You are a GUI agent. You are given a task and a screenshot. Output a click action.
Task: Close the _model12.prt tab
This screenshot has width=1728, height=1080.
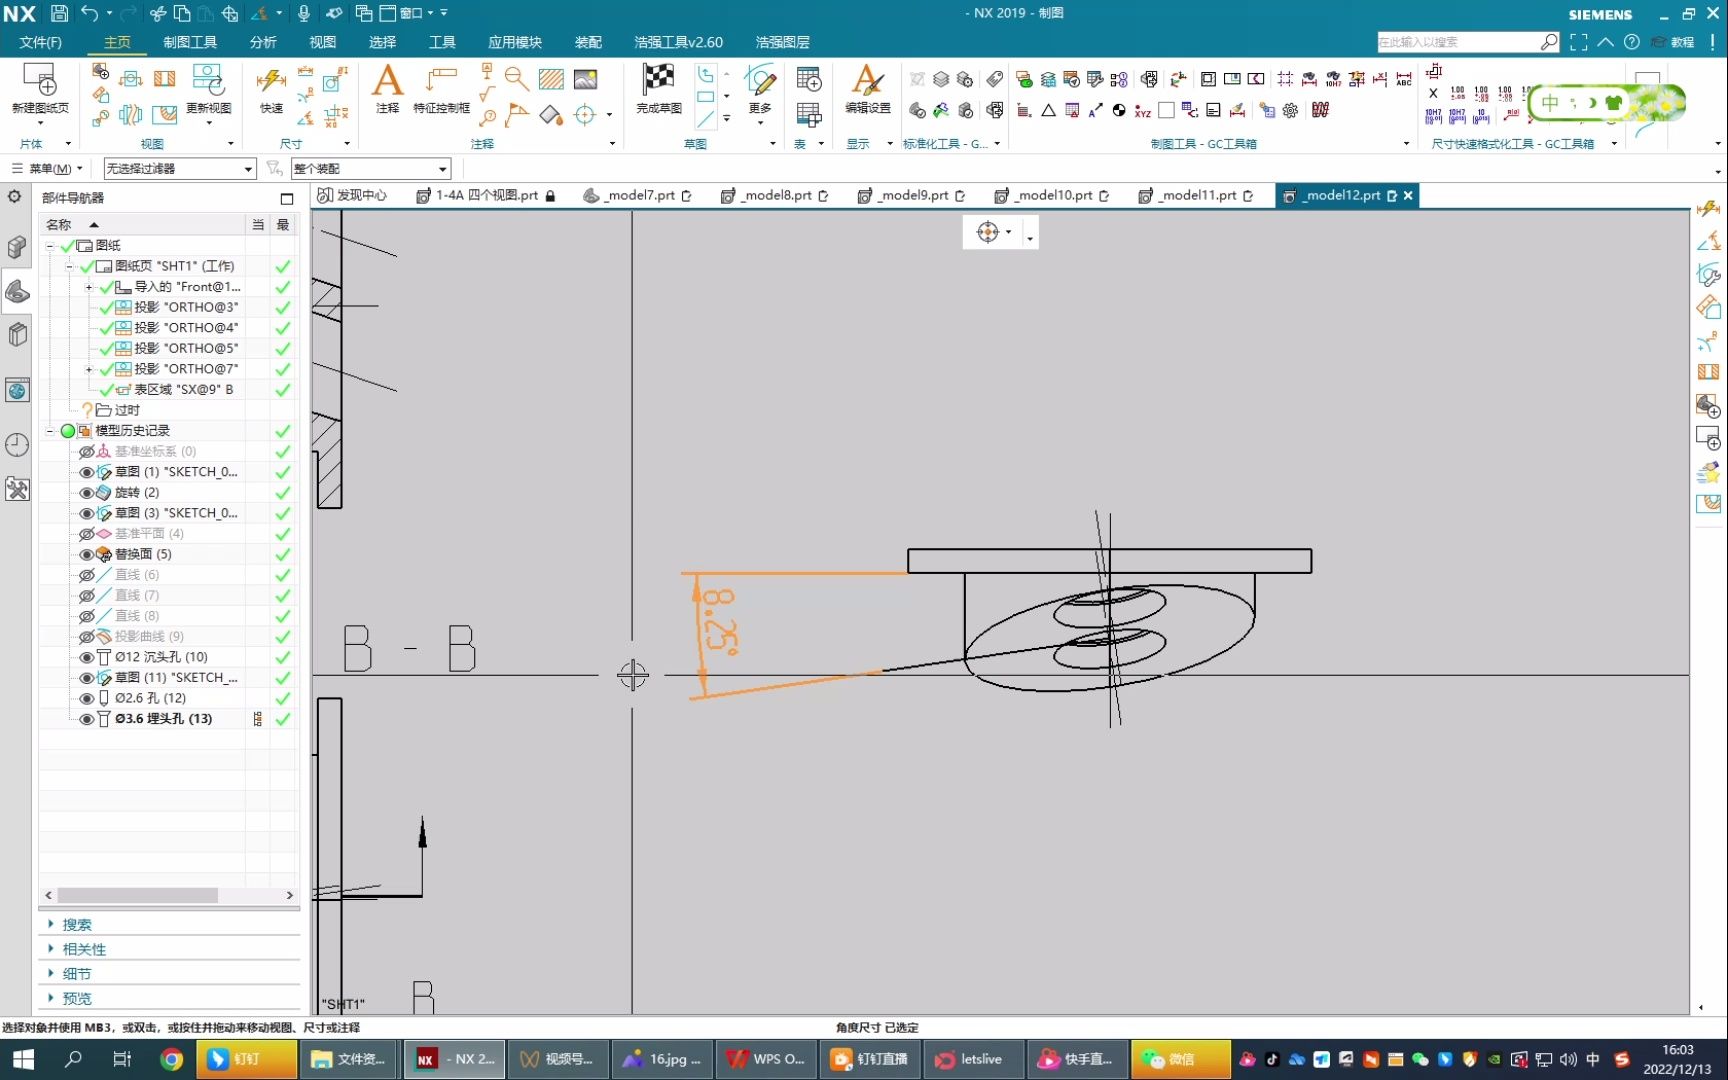(x=1408, y=196)
